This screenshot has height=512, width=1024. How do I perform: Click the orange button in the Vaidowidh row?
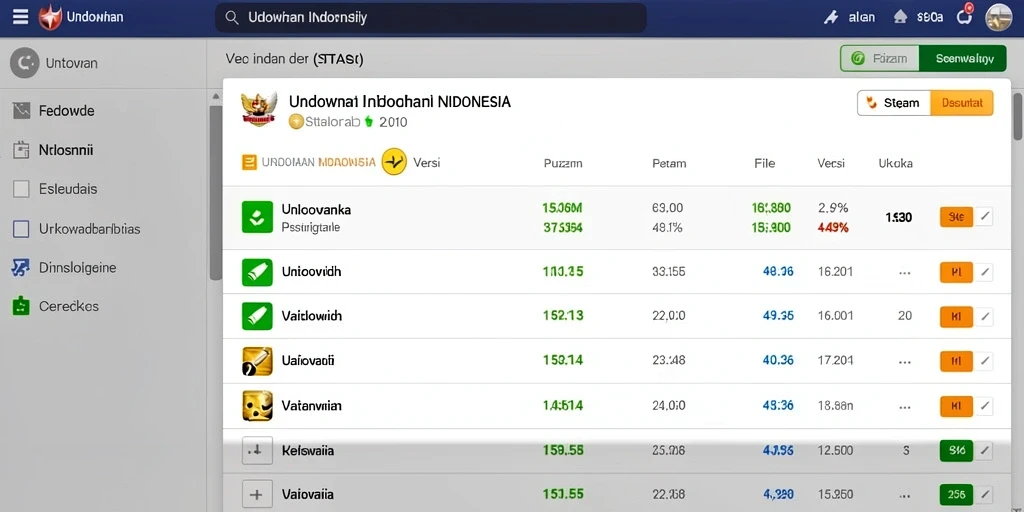click(956, 317)
